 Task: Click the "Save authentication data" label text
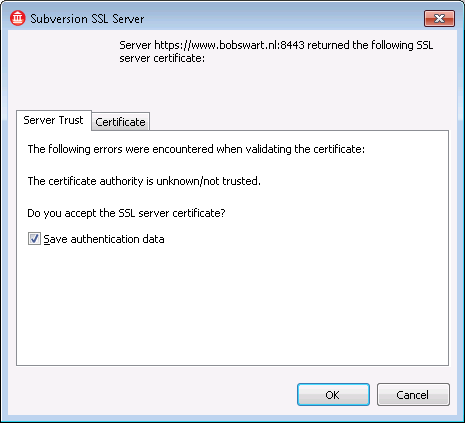click(104, 239)
